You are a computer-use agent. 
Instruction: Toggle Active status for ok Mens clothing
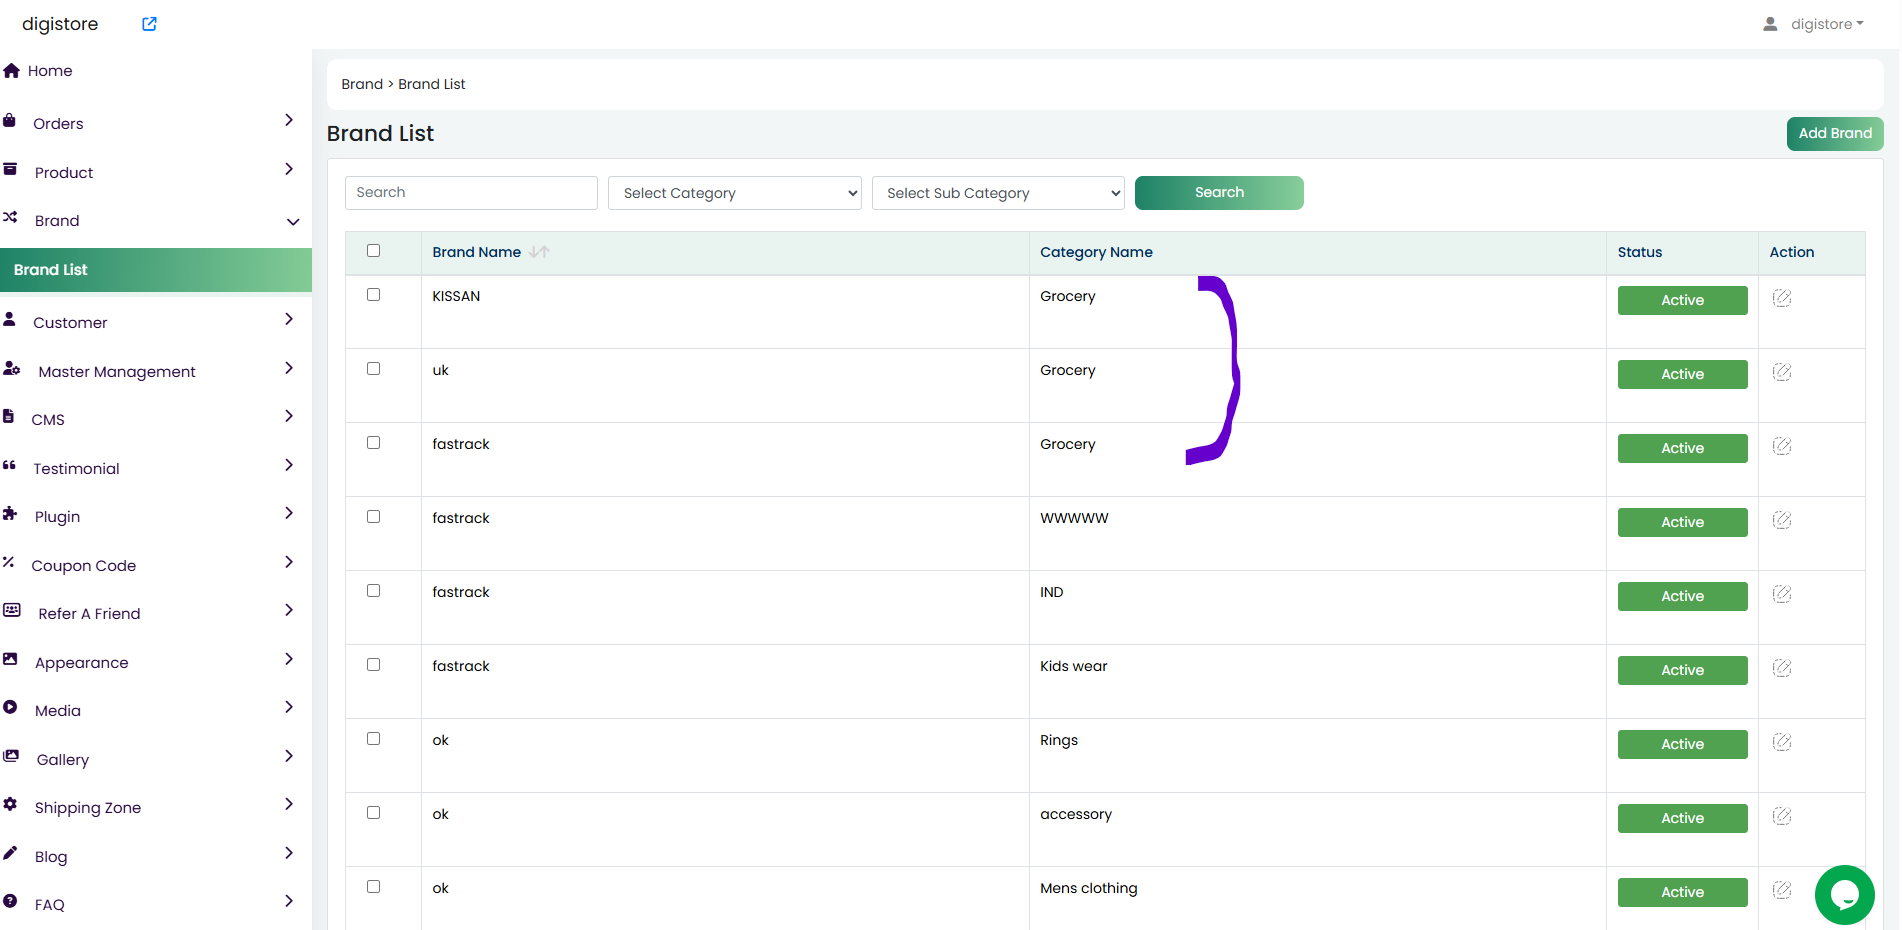1683,892
